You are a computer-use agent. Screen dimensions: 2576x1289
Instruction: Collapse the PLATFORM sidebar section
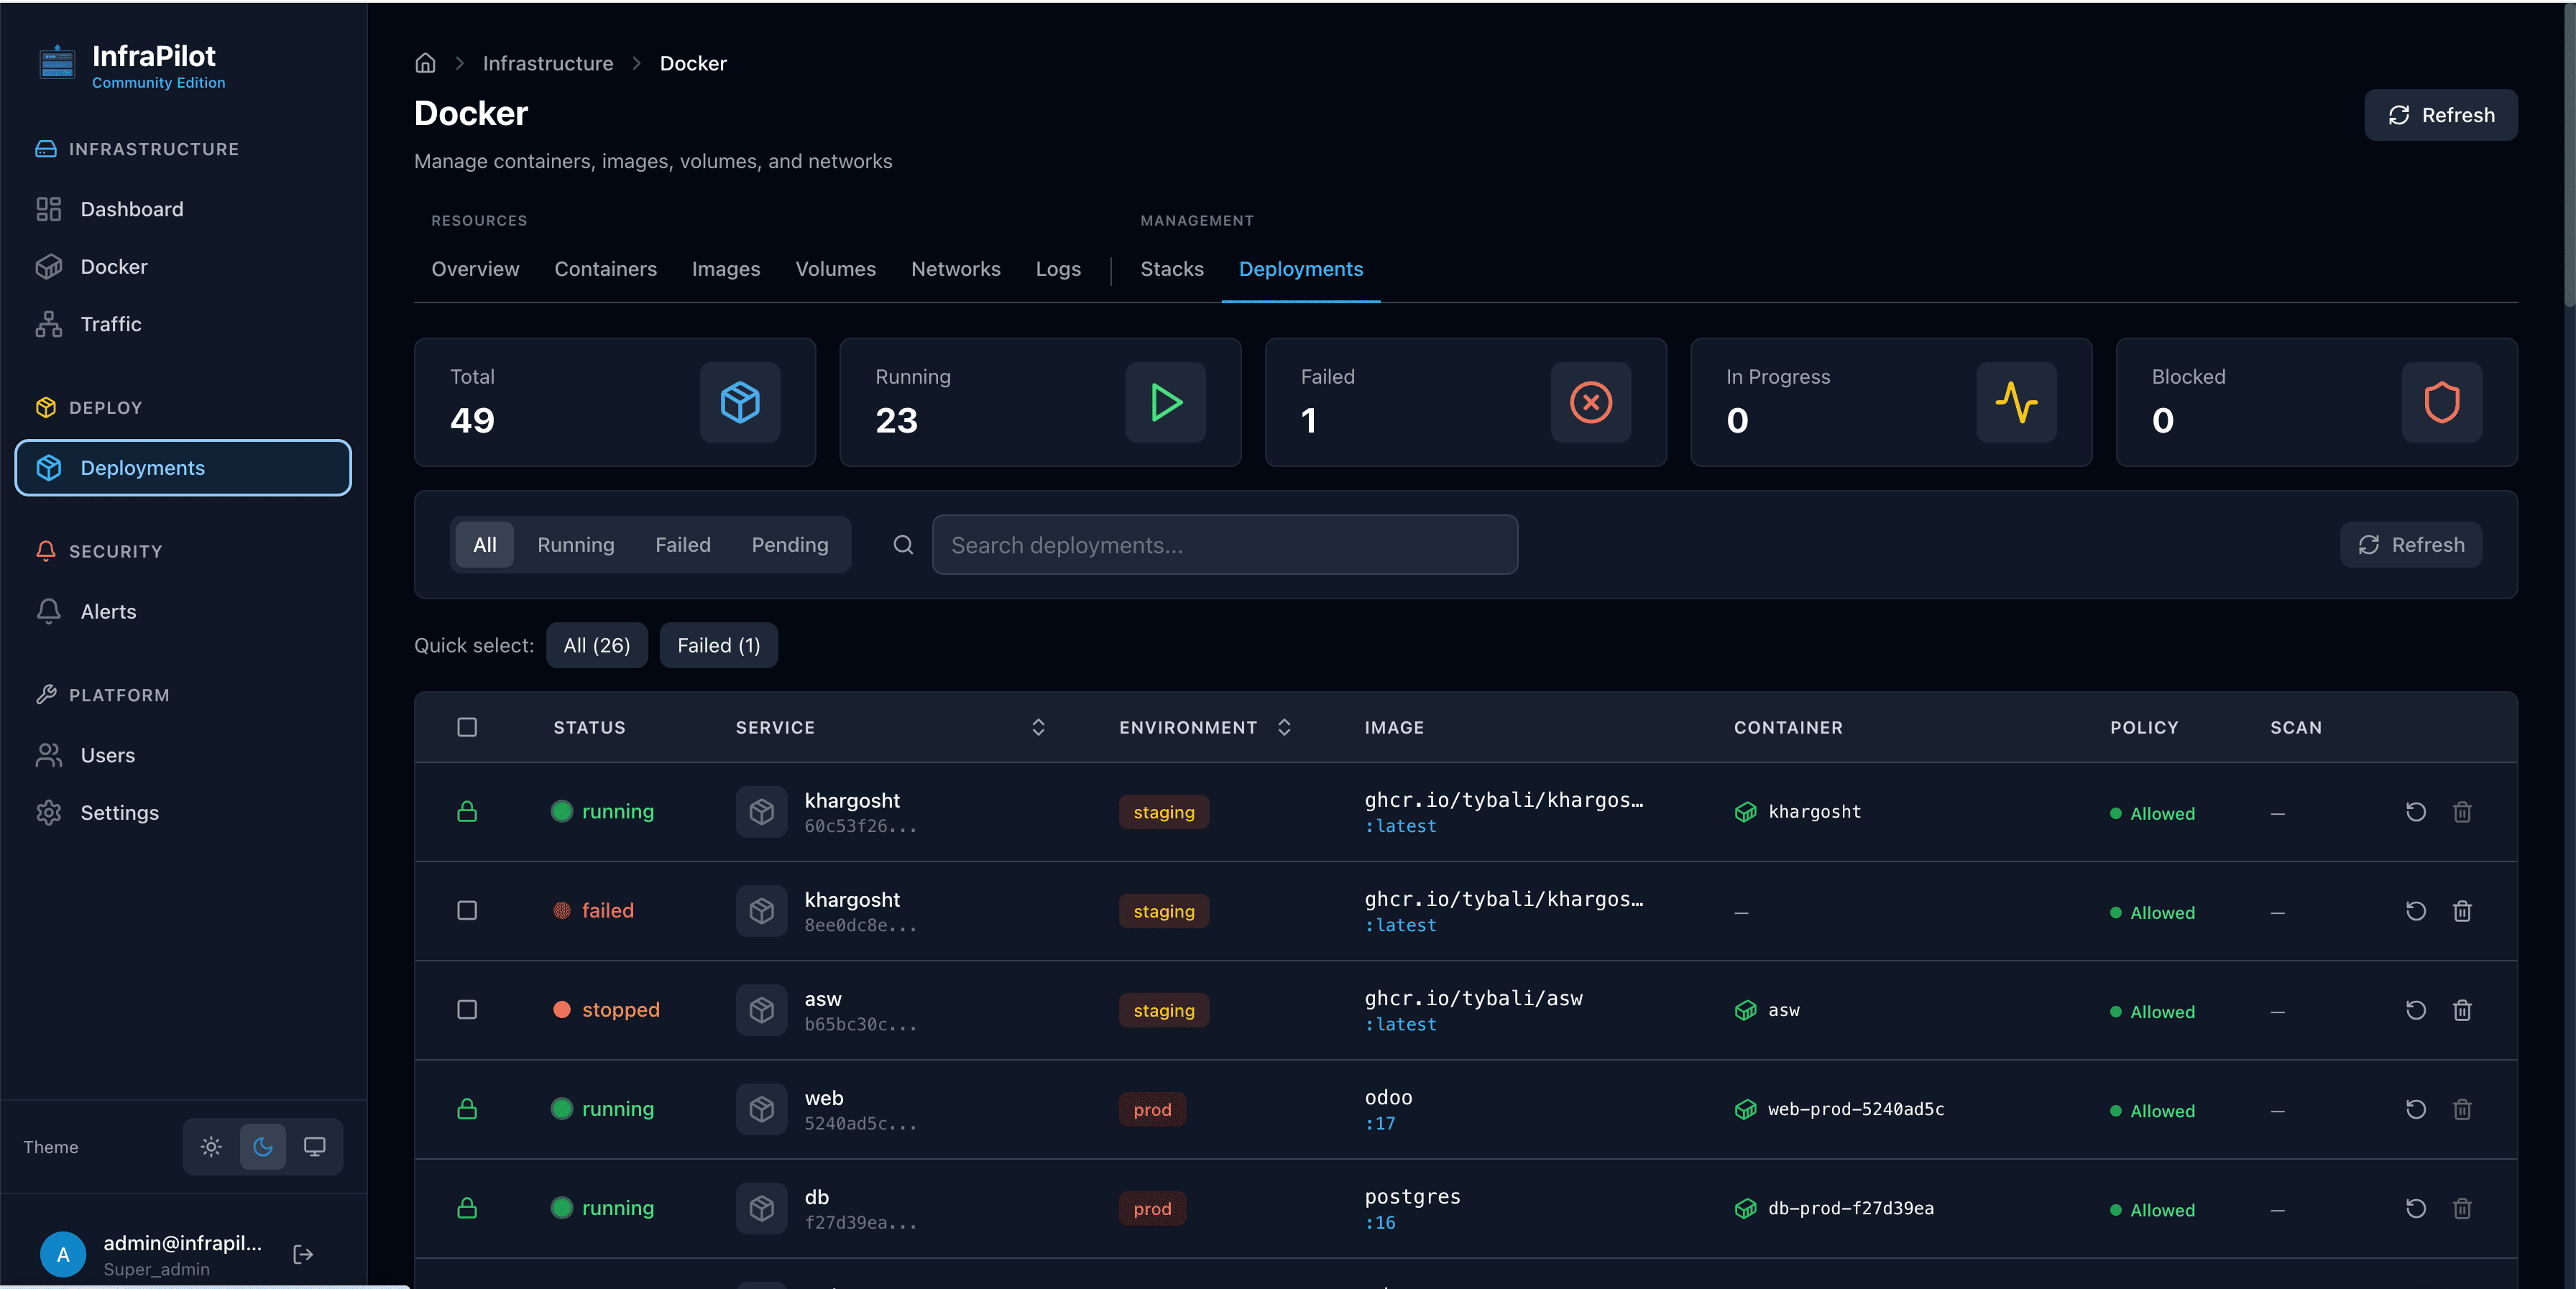(119, 695)
